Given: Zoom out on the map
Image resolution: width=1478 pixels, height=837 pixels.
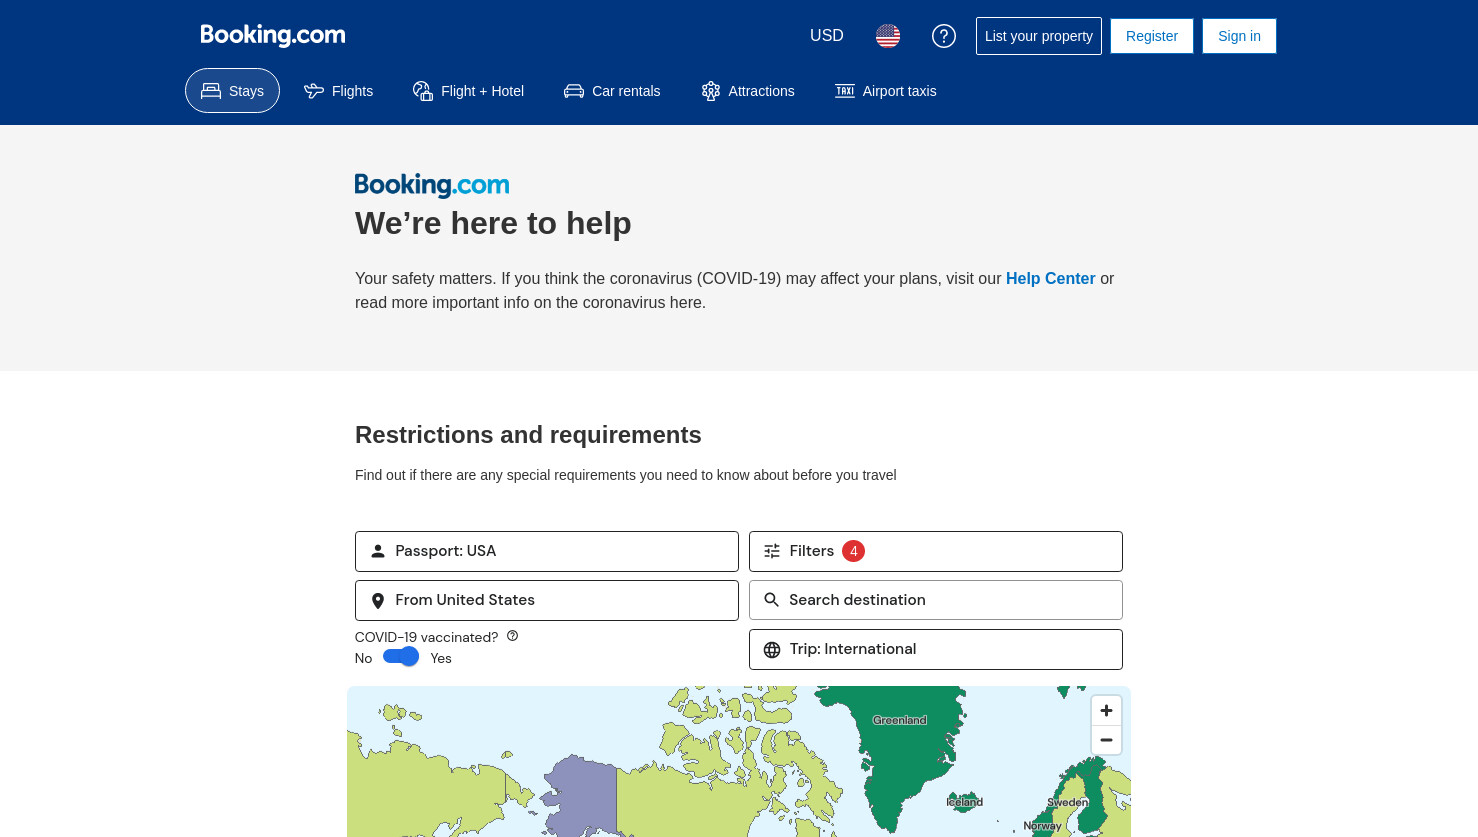Looking at the screenshot, I should 1106,740.
